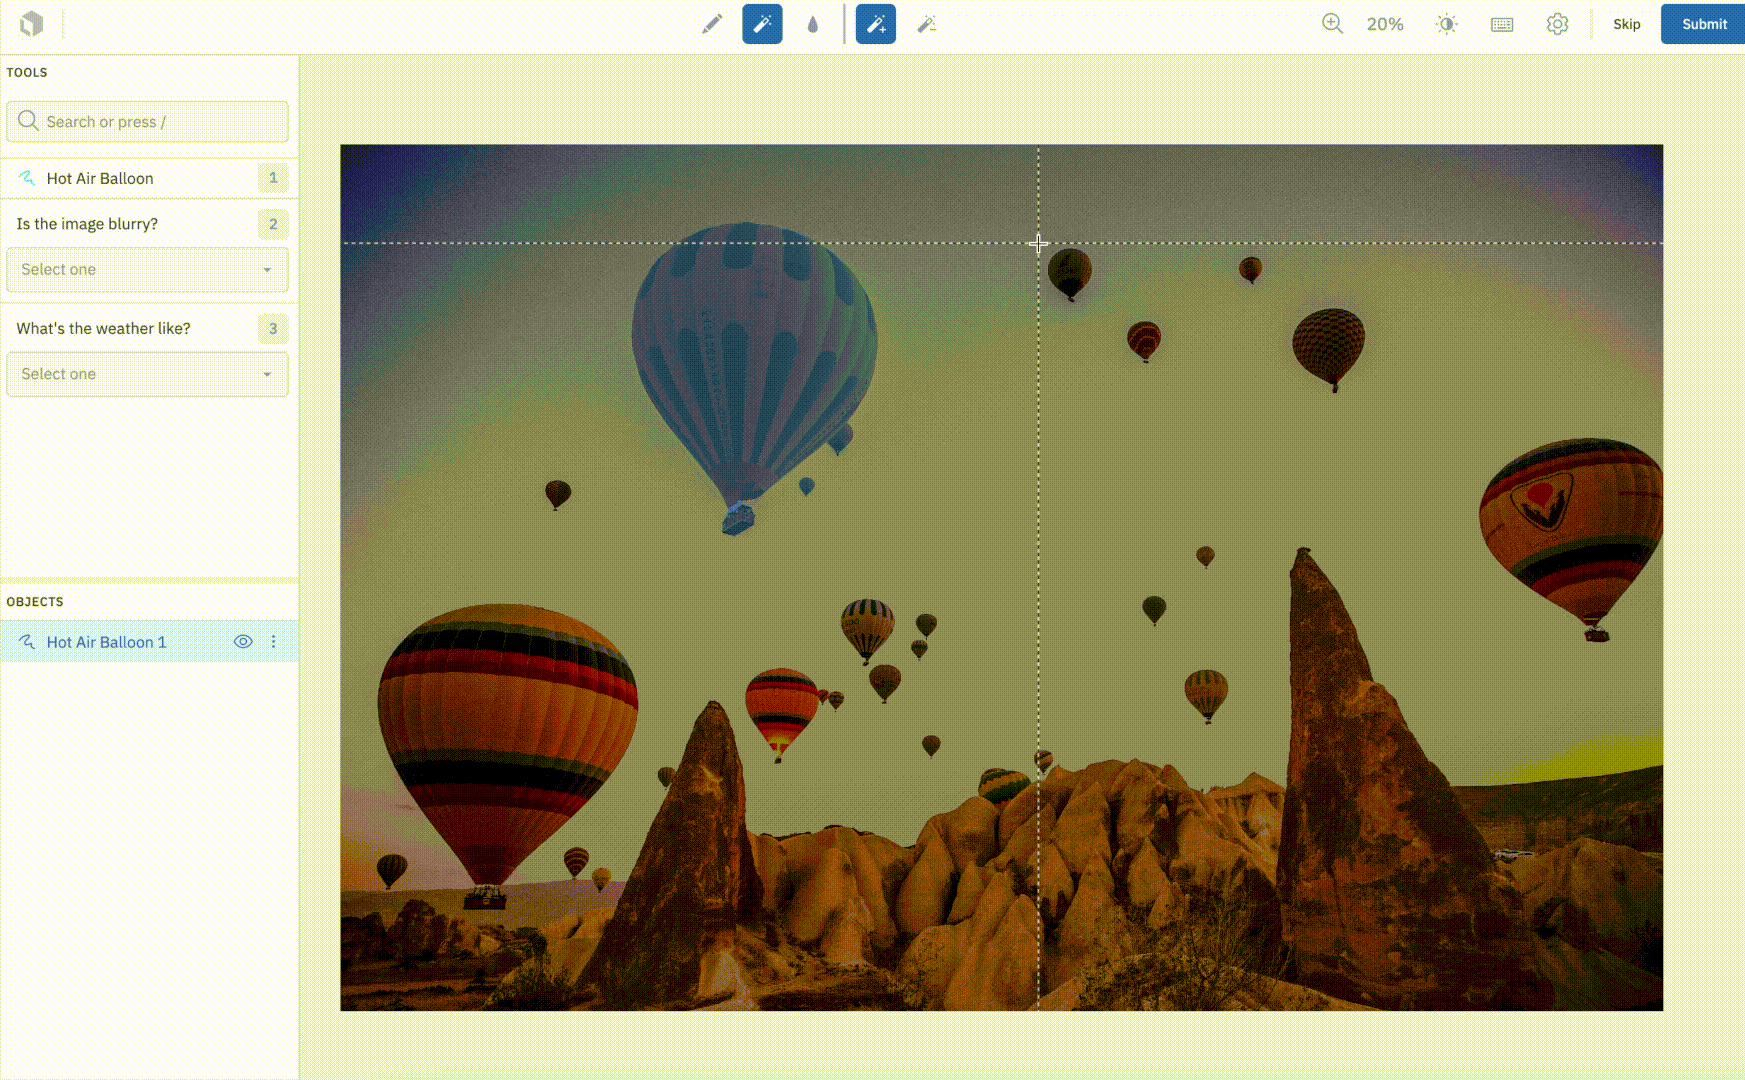This screenshot has width=1745, height=1080.
Task: Click the 20% zoom level
Action: (1385, 24)
